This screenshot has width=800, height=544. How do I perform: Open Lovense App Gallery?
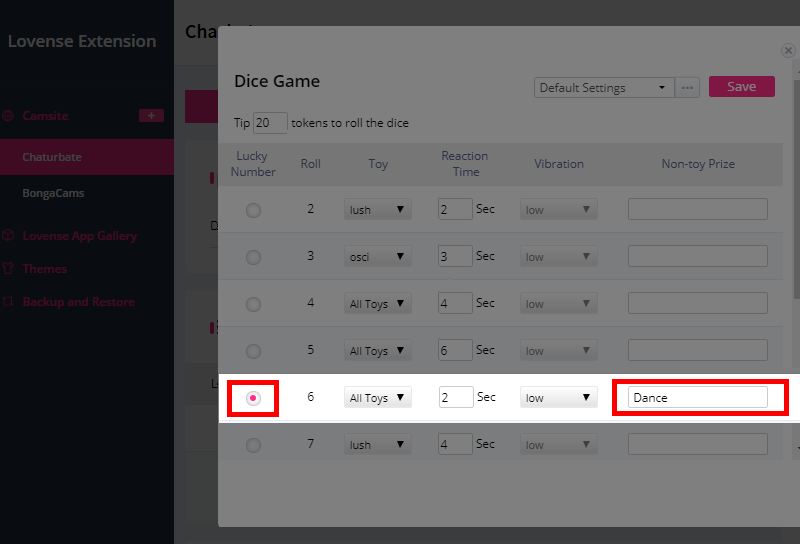pyautogui.click(x=80, y=236)
